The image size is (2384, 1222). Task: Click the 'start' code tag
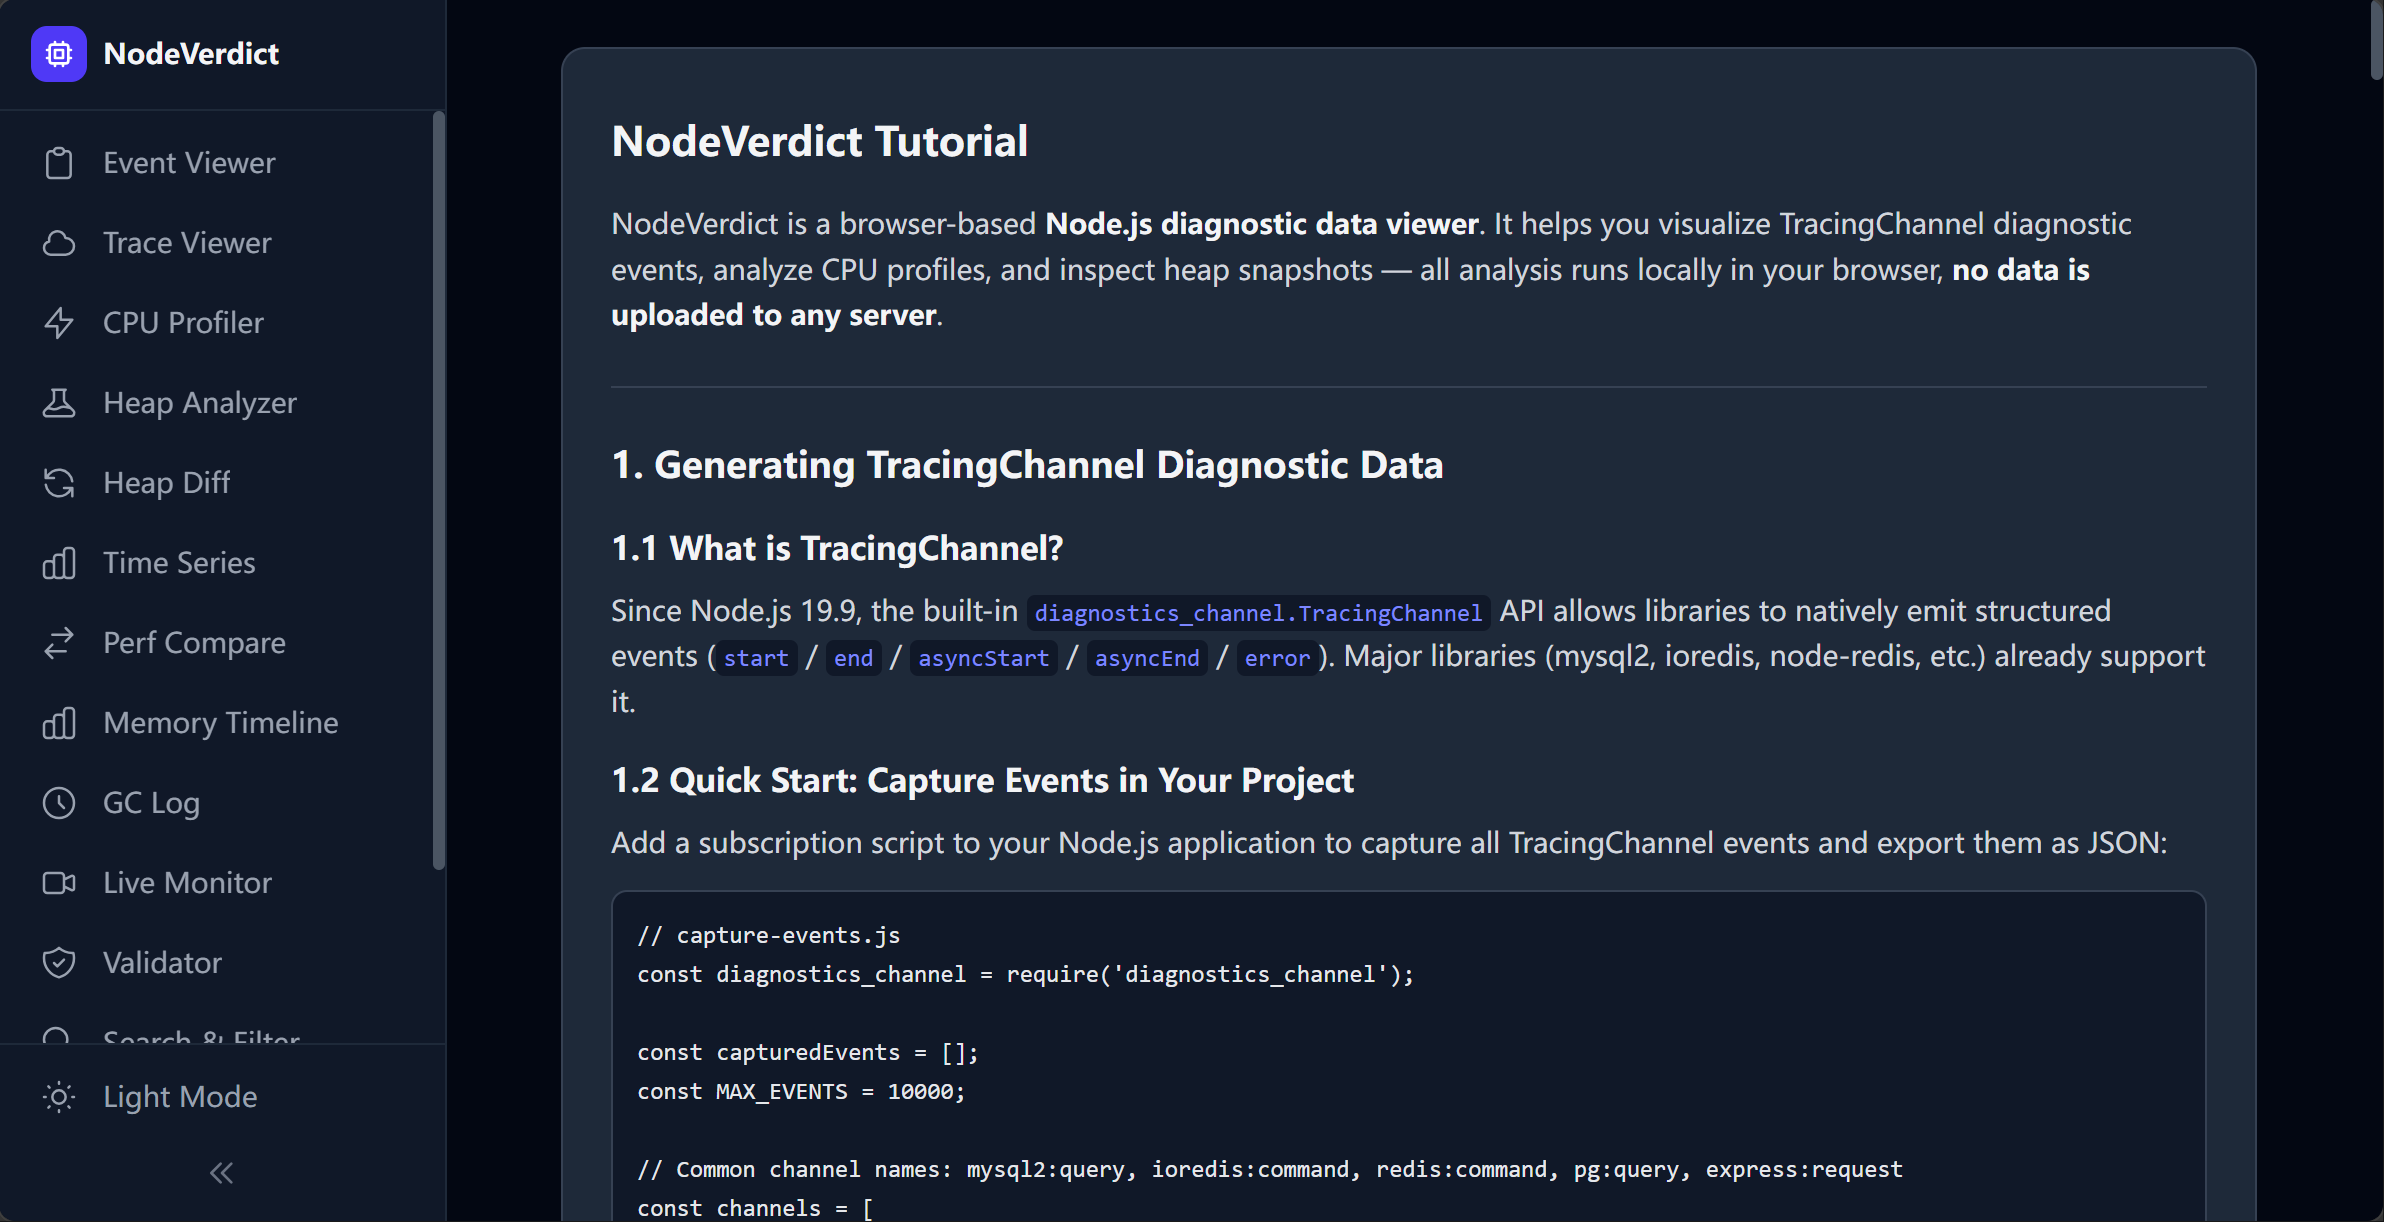tap(756, 657)
